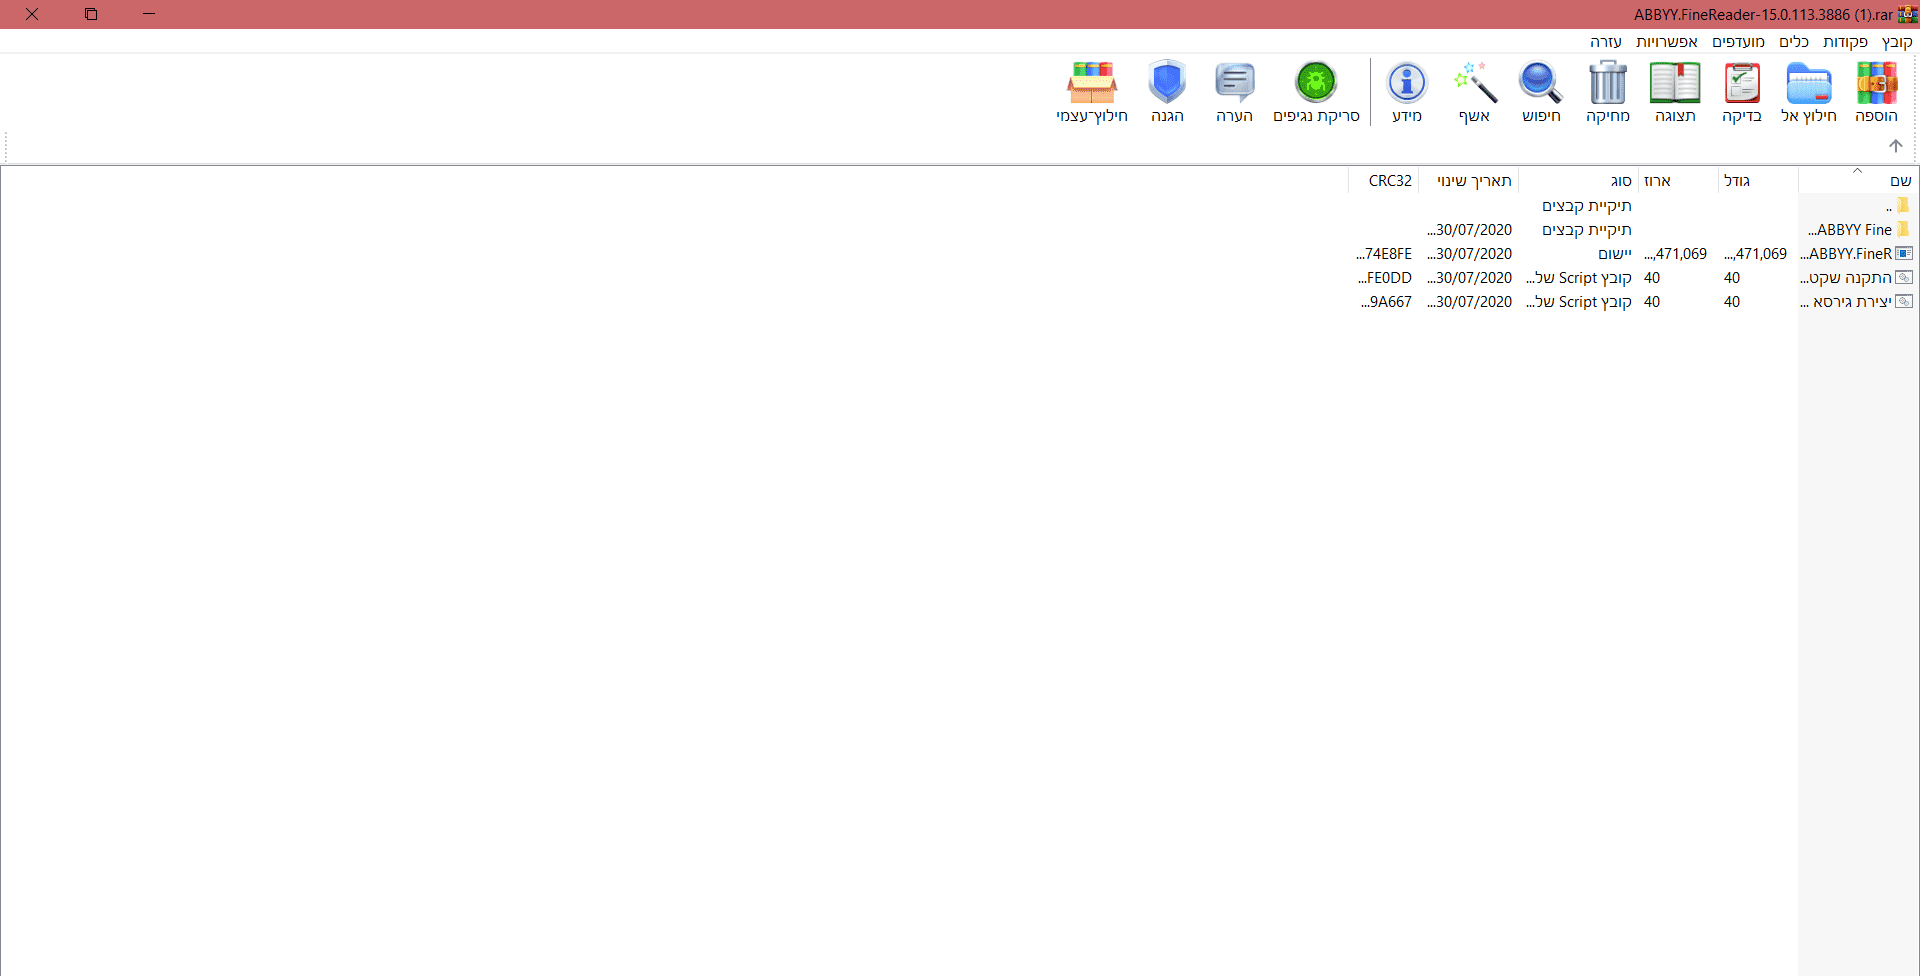Sort by the גודל column header
This screenshot has width=1920, height=976.
point(1737,180)
